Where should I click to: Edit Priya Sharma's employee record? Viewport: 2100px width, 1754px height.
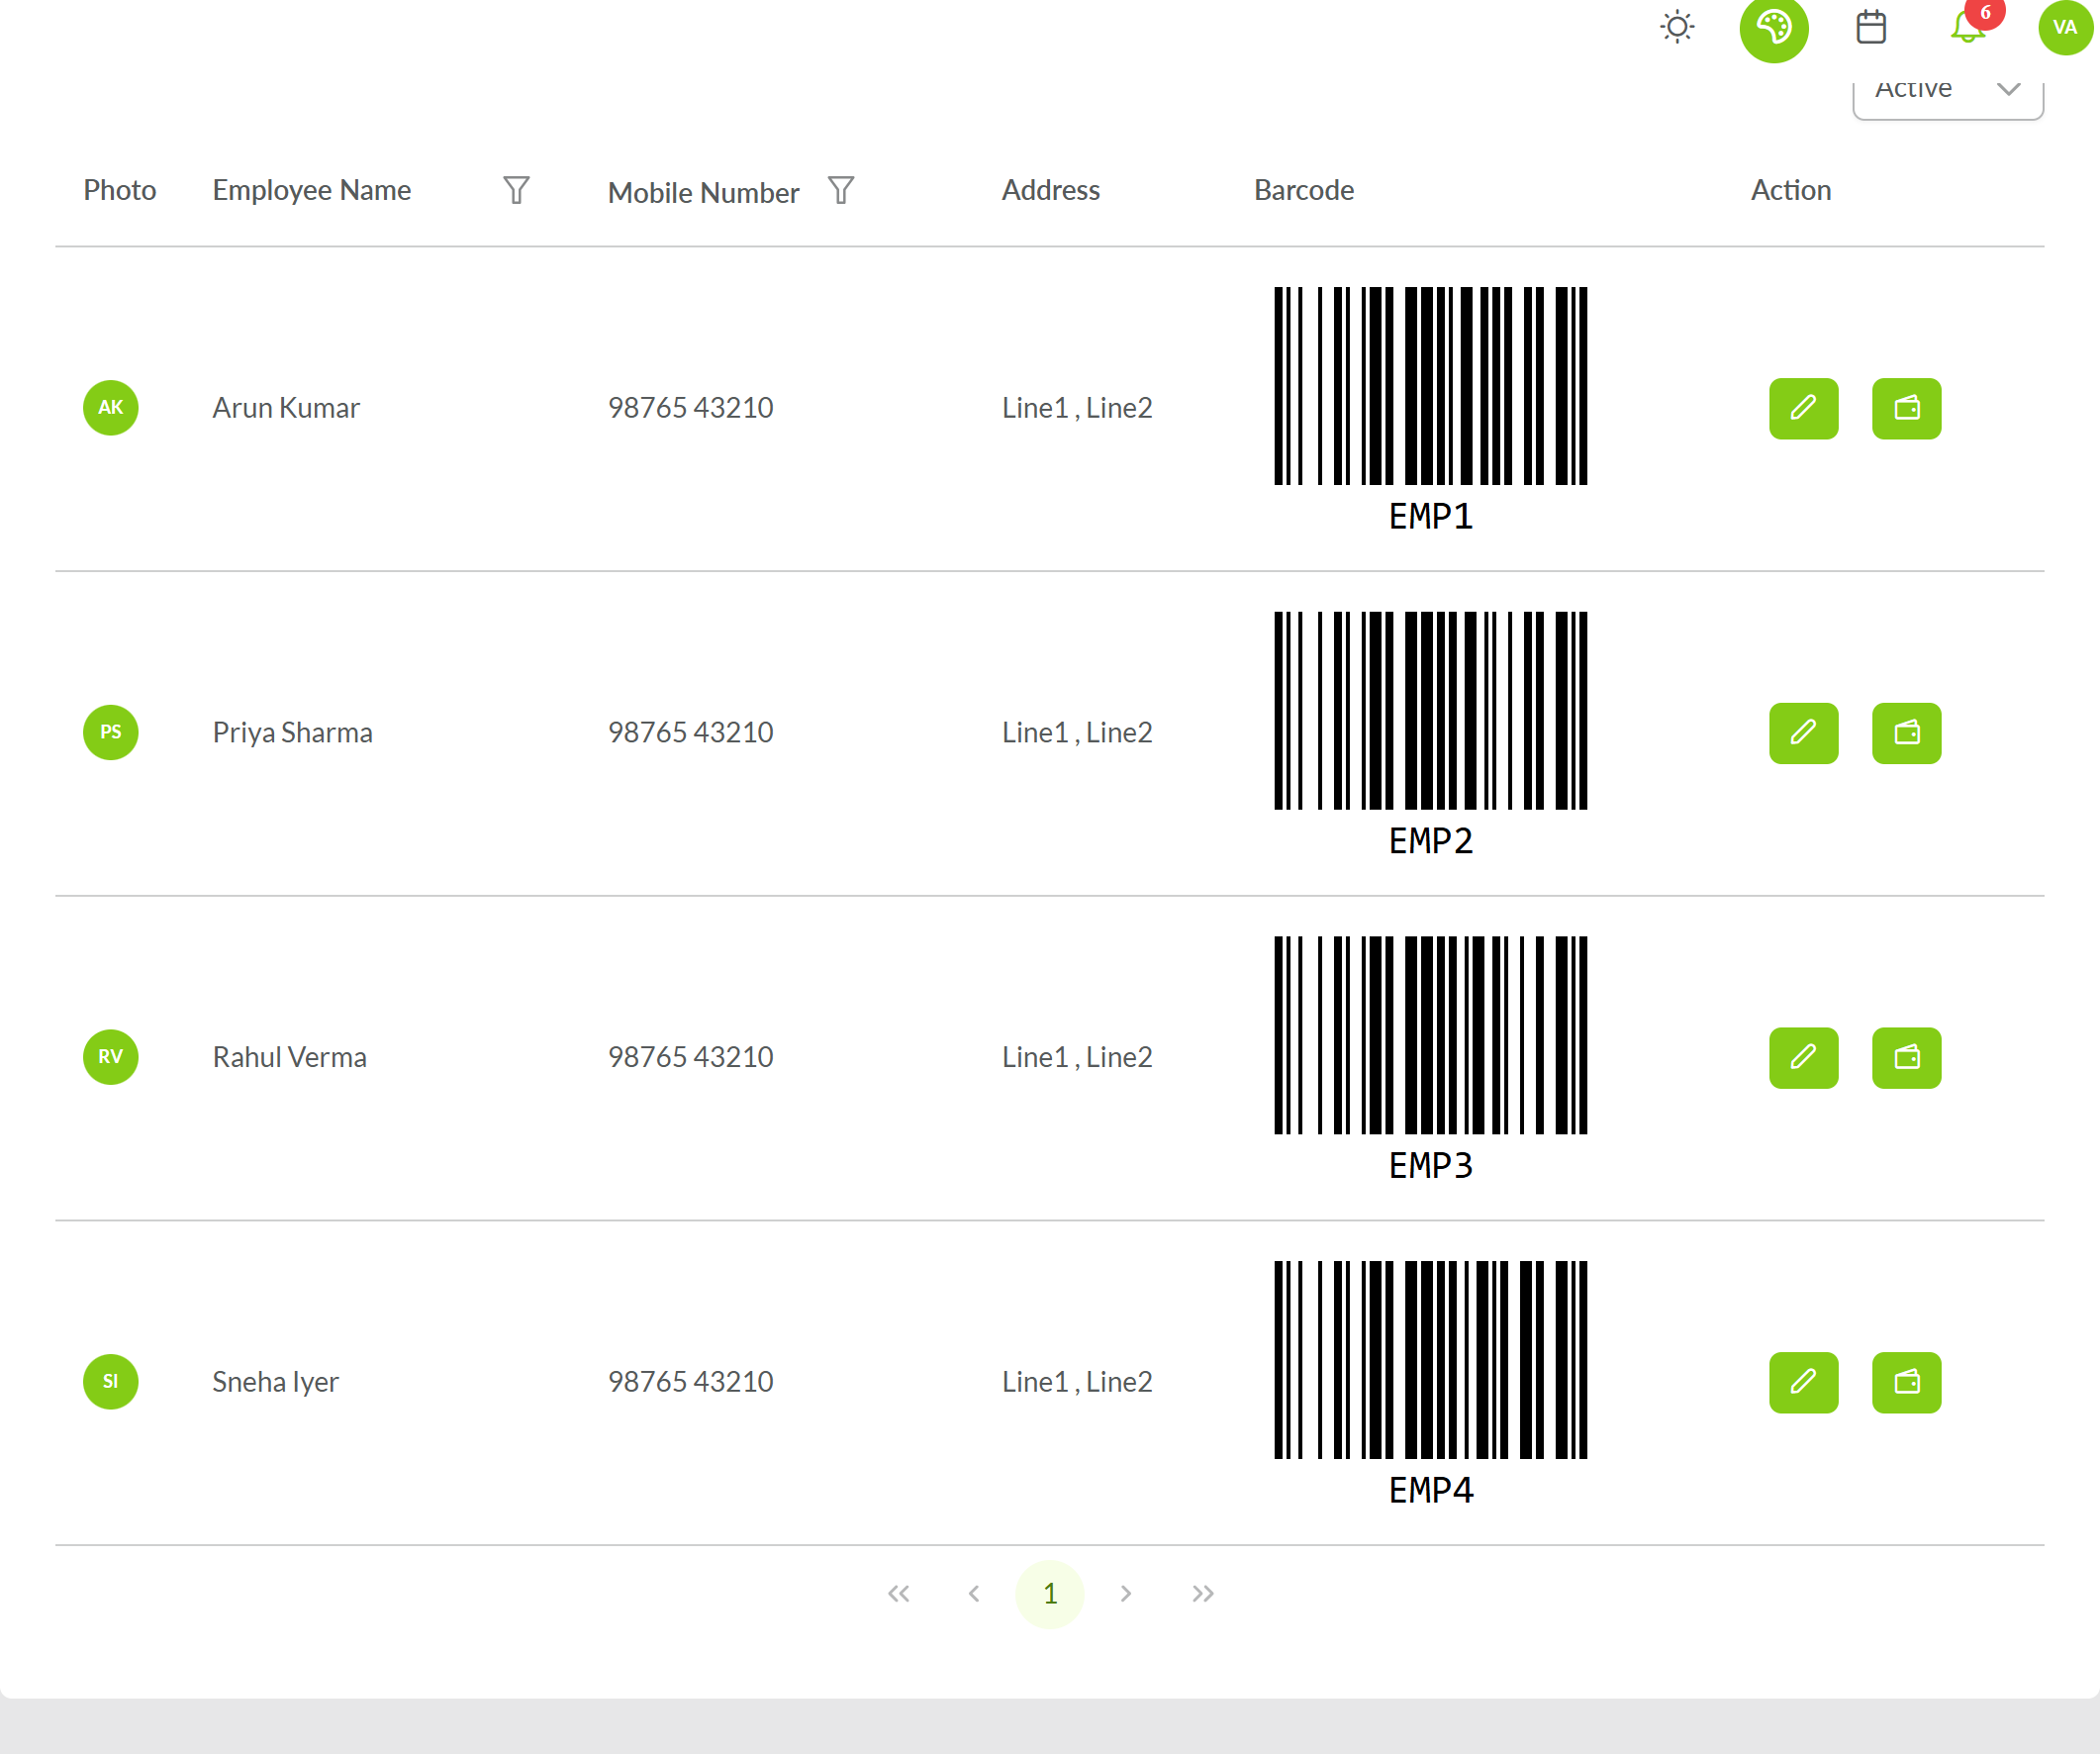[1803, 733]
